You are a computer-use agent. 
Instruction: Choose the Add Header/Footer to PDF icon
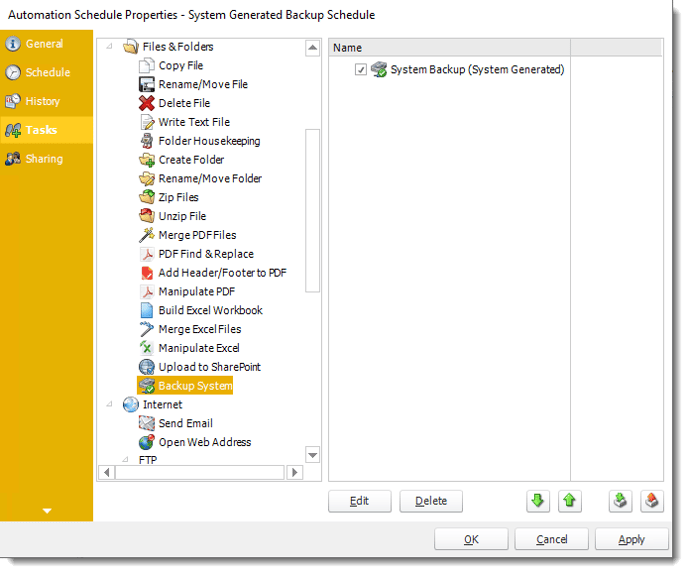coord(147,273)
